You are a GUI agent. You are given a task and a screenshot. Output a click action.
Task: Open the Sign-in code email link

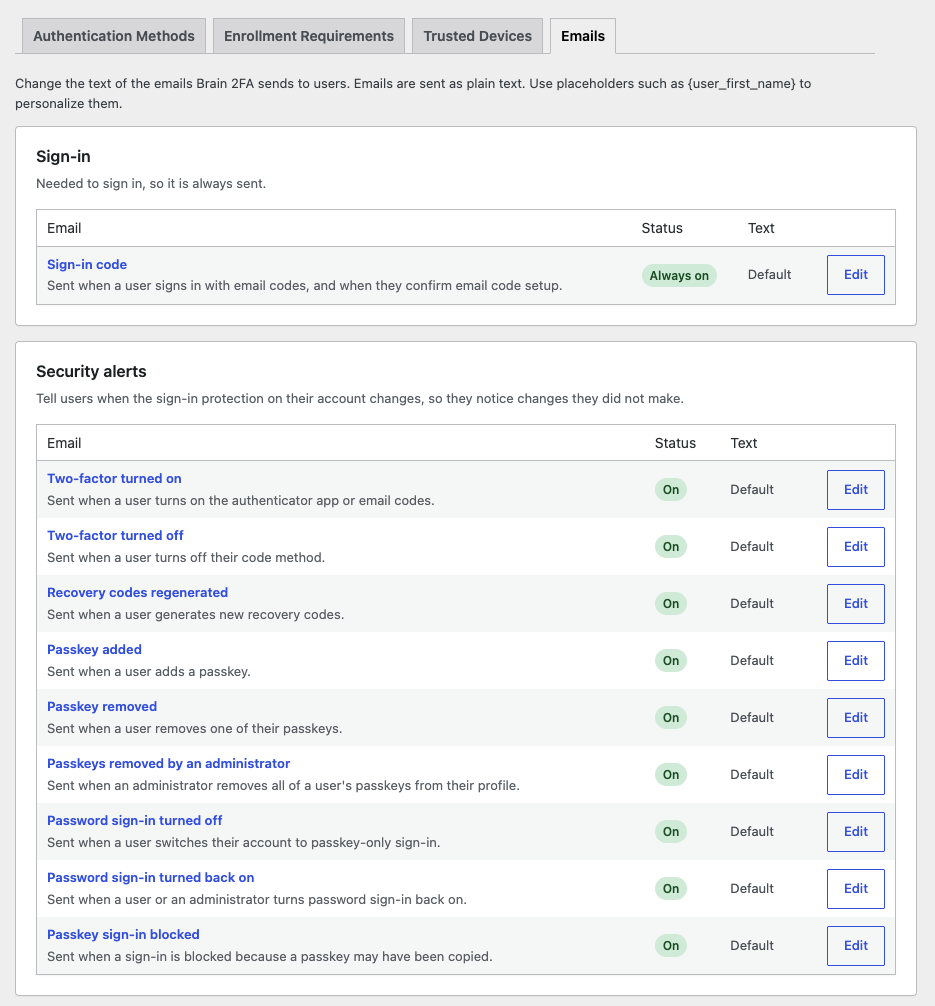(x=87, y=264)
